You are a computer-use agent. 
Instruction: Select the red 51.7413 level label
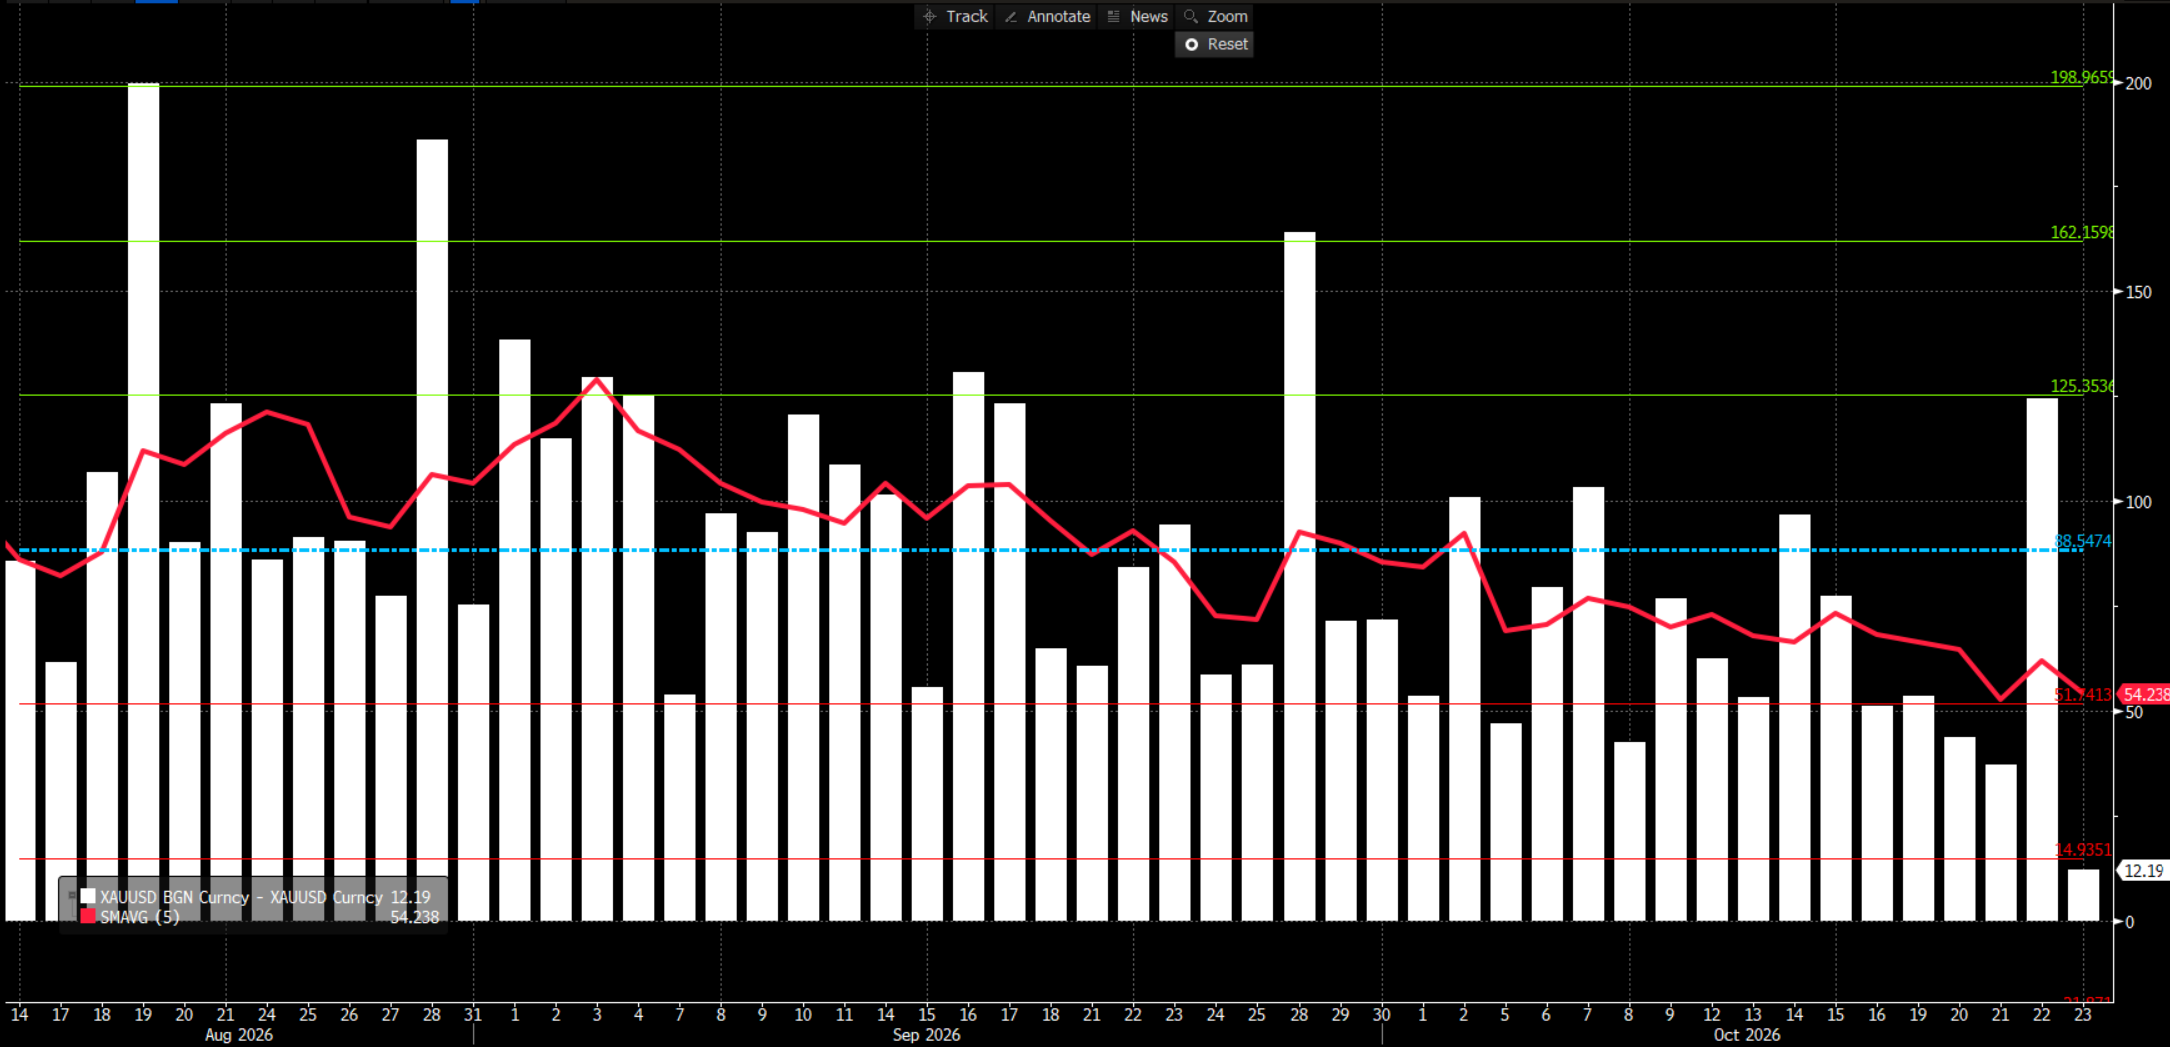[2083, 694]
